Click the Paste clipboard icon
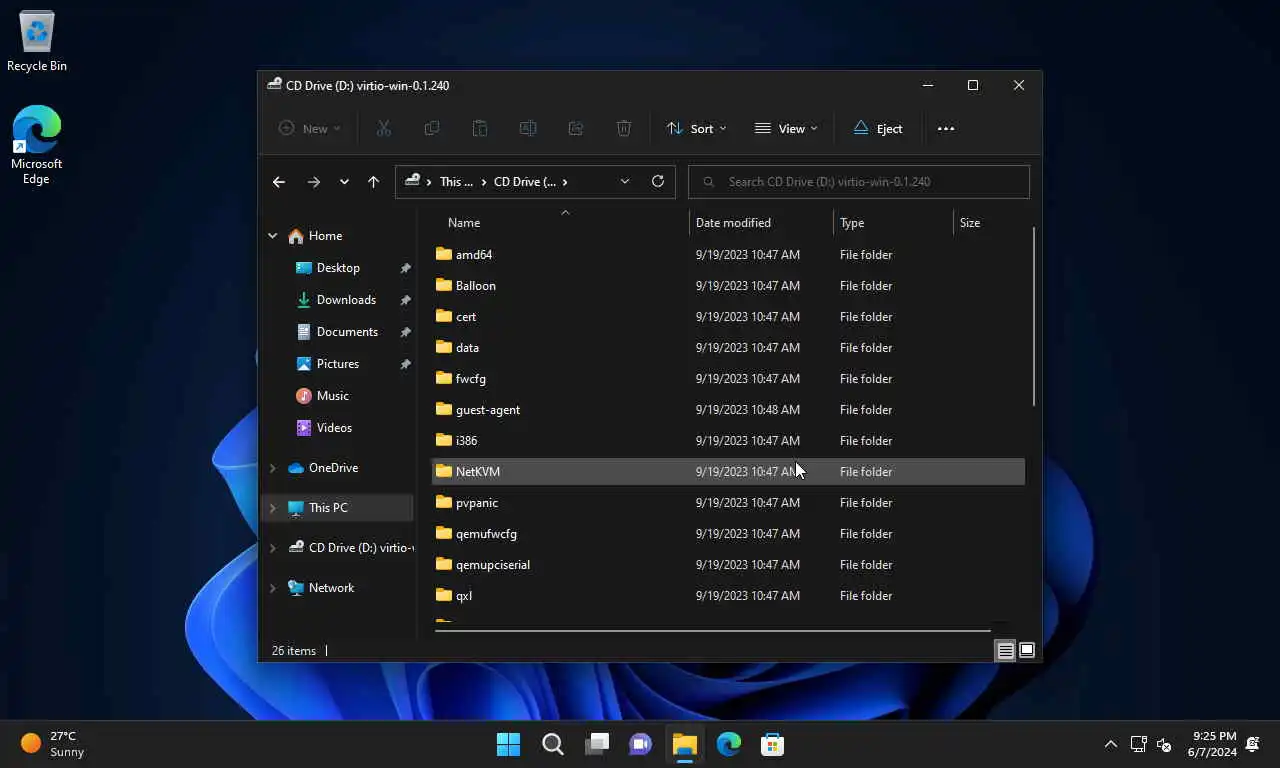The width and height of the screenshot is (1280, 768). [x=480, y=128]
